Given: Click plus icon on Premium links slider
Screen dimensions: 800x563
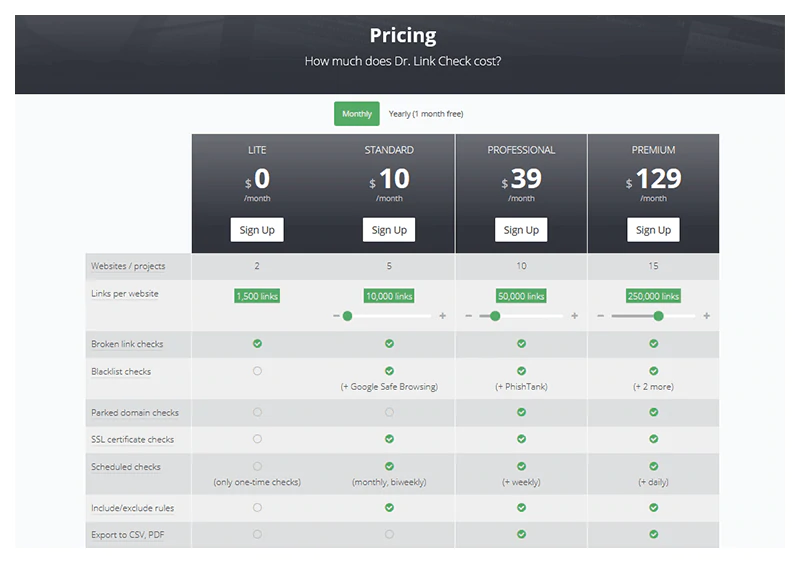Looking at the screenshot, I should pos(707,316).
